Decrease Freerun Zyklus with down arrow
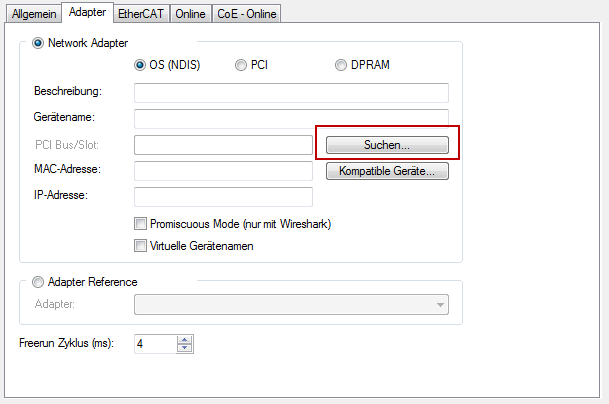 [x=184, y=348]
